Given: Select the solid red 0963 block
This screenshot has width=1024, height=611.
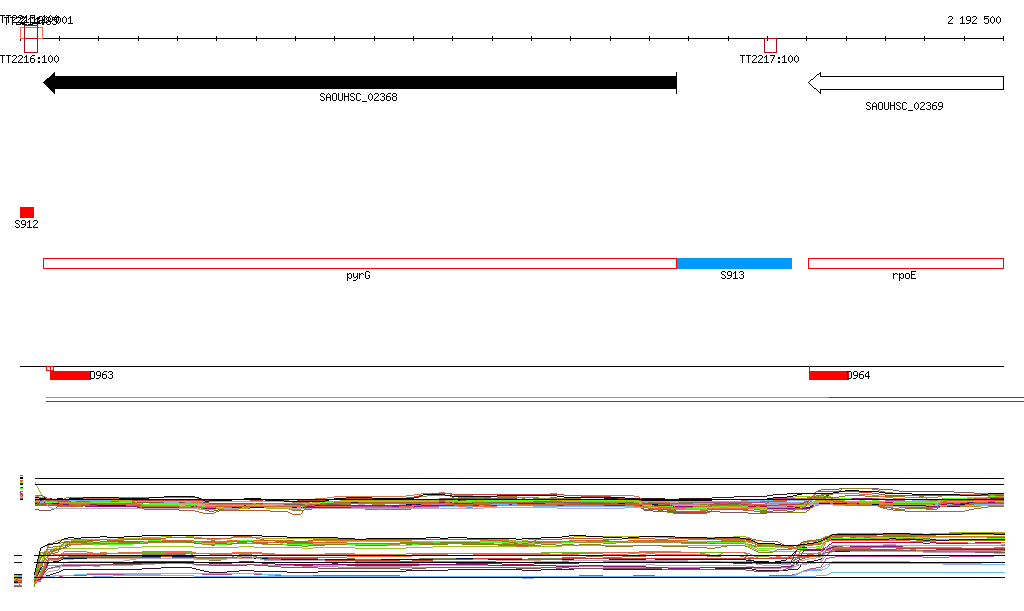Looking at the screenshot, I should pos(70,375).
